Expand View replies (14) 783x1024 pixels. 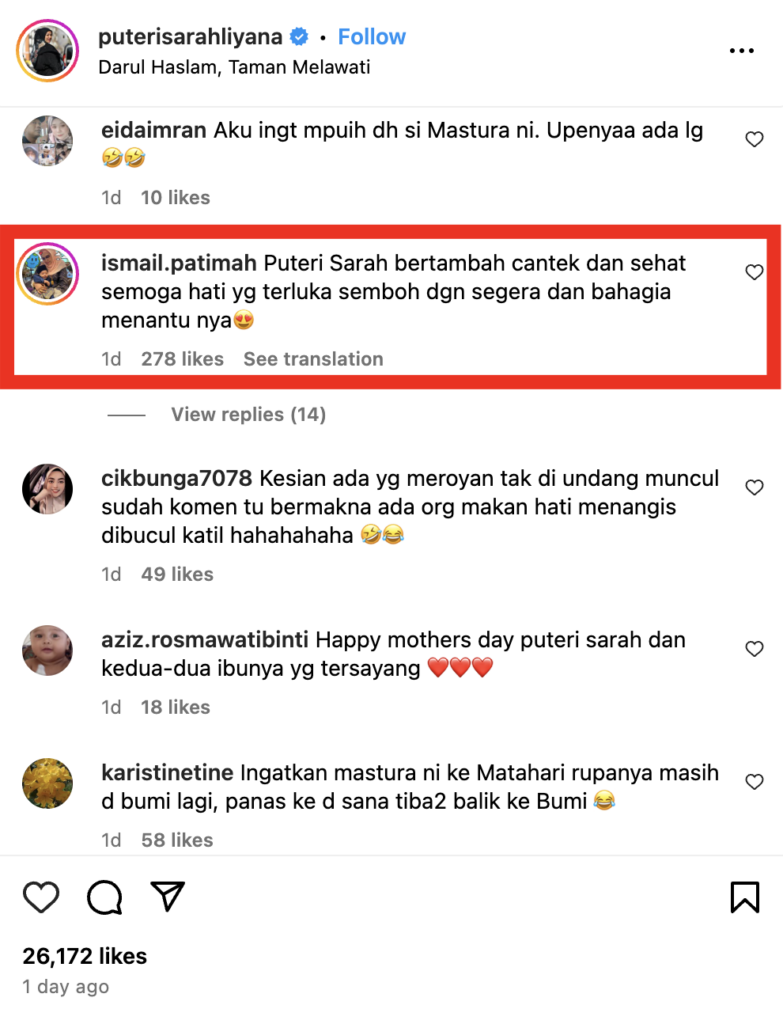click(248, 414)
